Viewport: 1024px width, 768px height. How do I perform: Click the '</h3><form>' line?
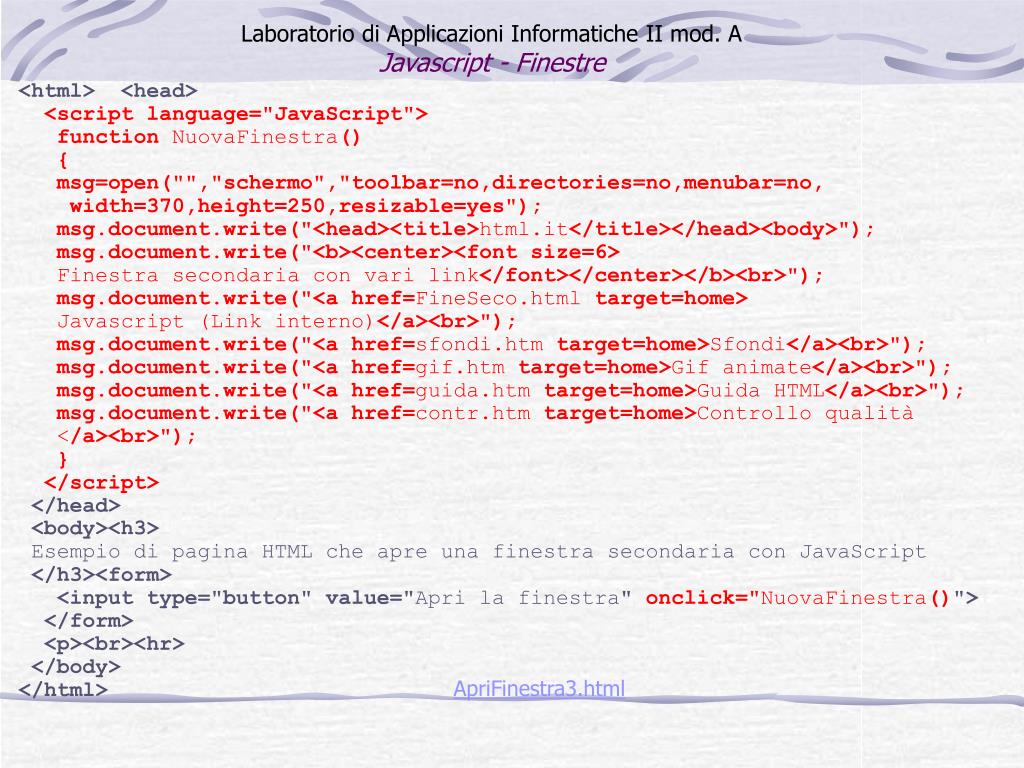[101, 575]
